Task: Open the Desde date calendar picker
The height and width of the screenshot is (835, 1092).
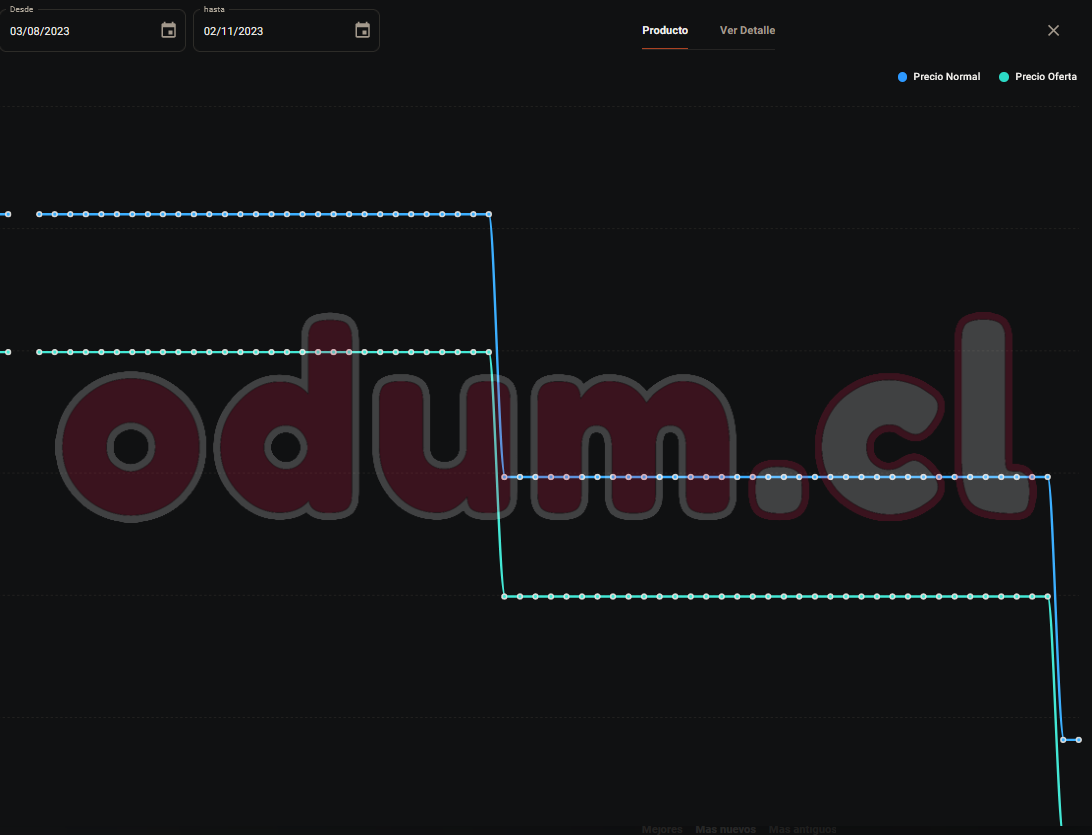Action: pos(168,30)
